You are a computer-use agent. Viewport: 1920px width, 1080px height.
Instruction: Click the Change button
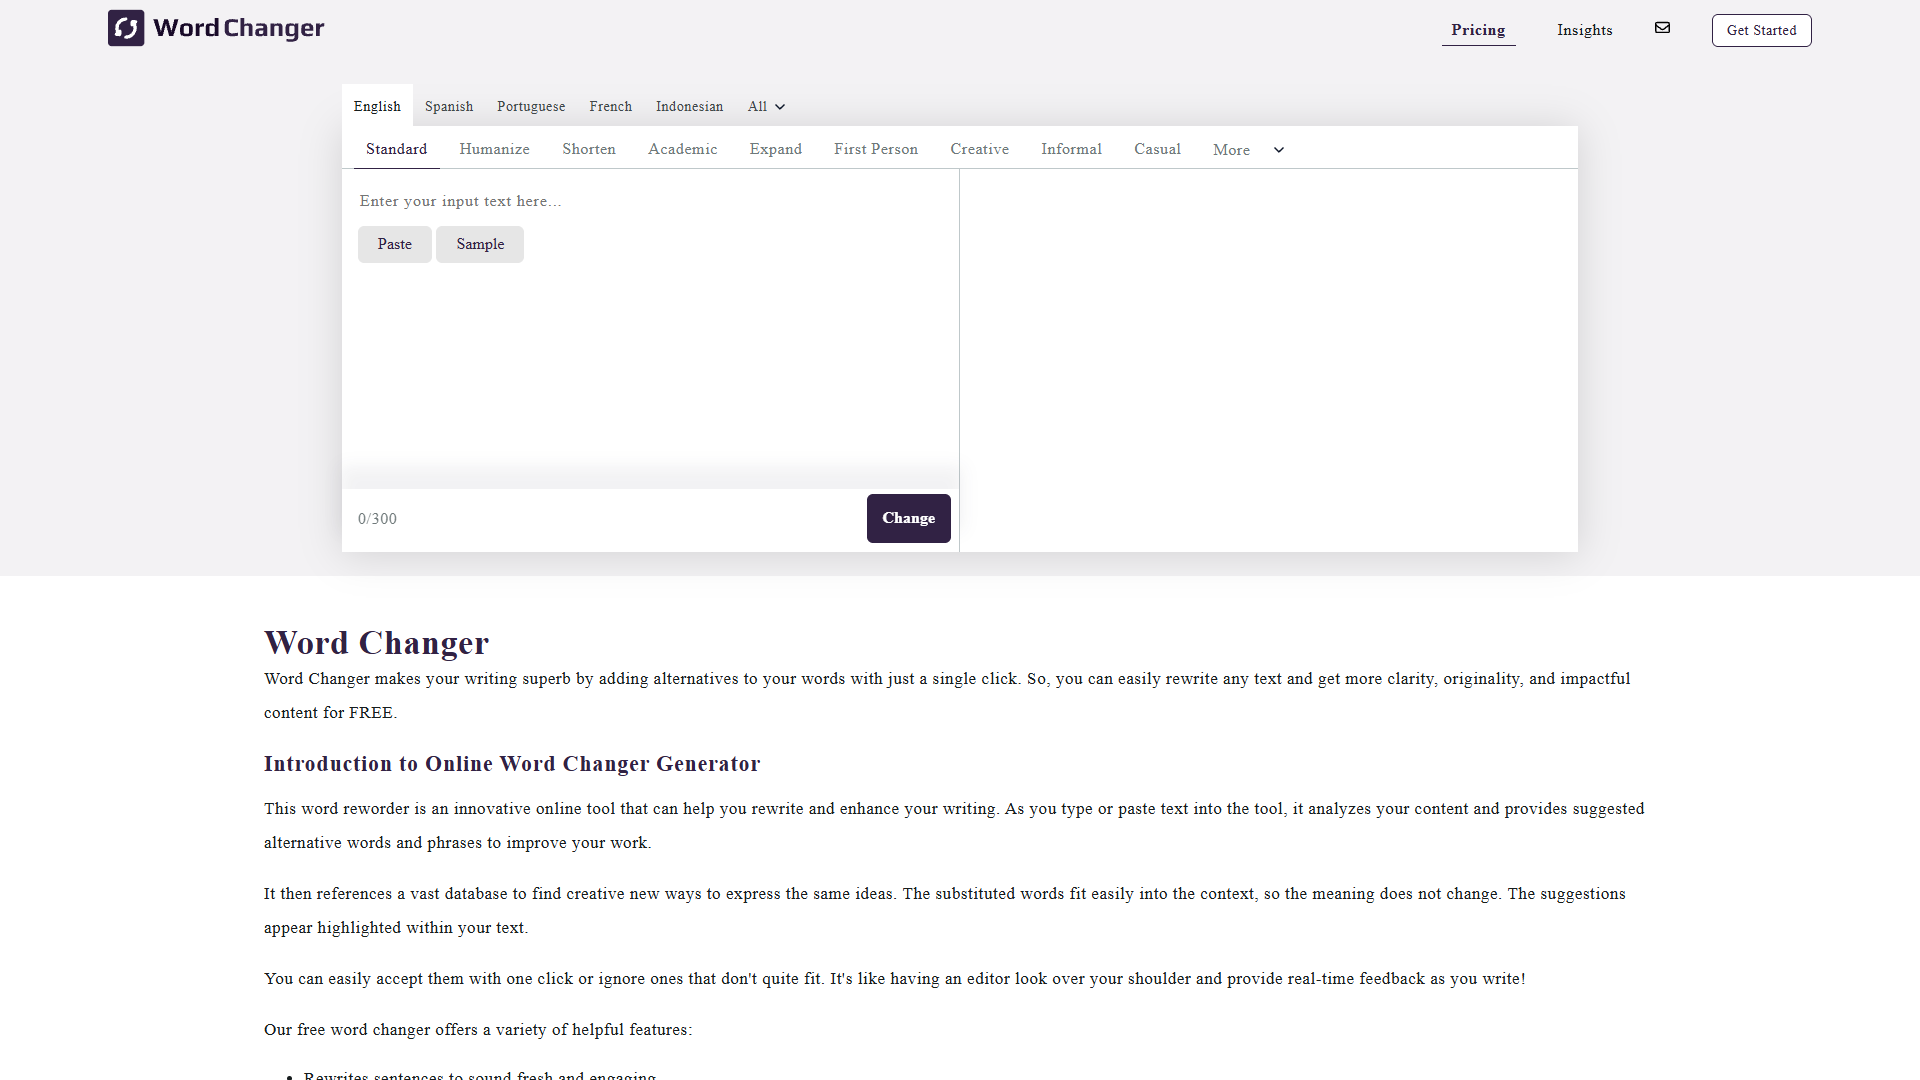[x=908, y=518]
